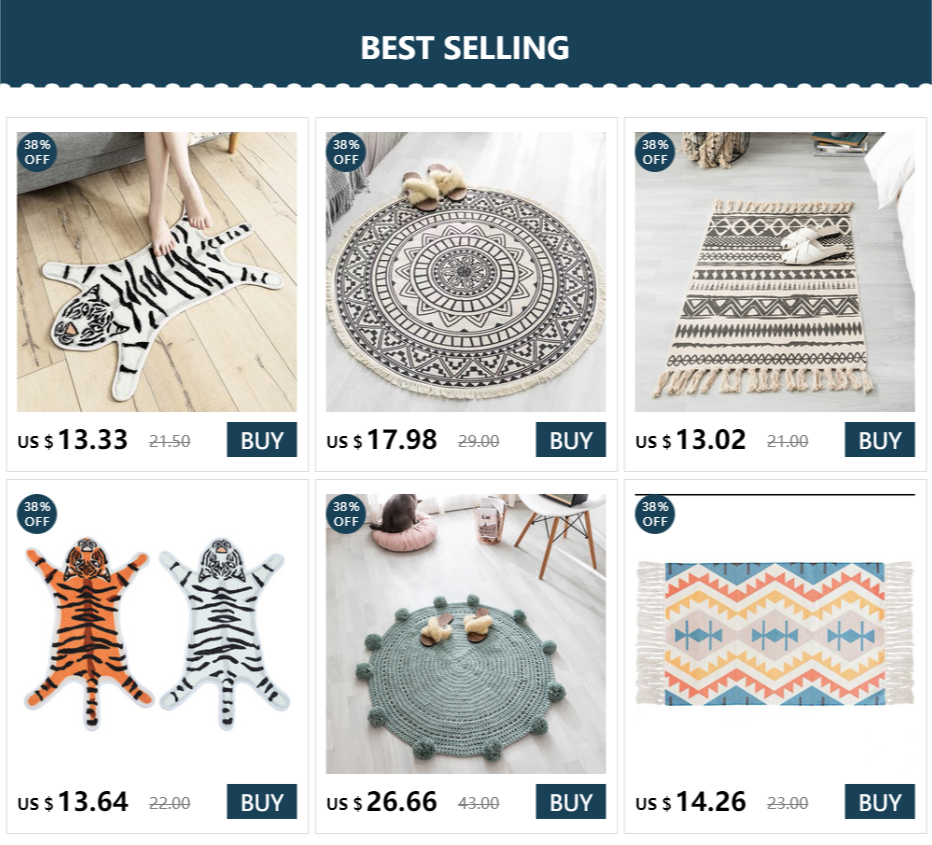Click the BEST SELLING header banner
The height and width of the screenshot is (845, 932).
tap(465, 47)
